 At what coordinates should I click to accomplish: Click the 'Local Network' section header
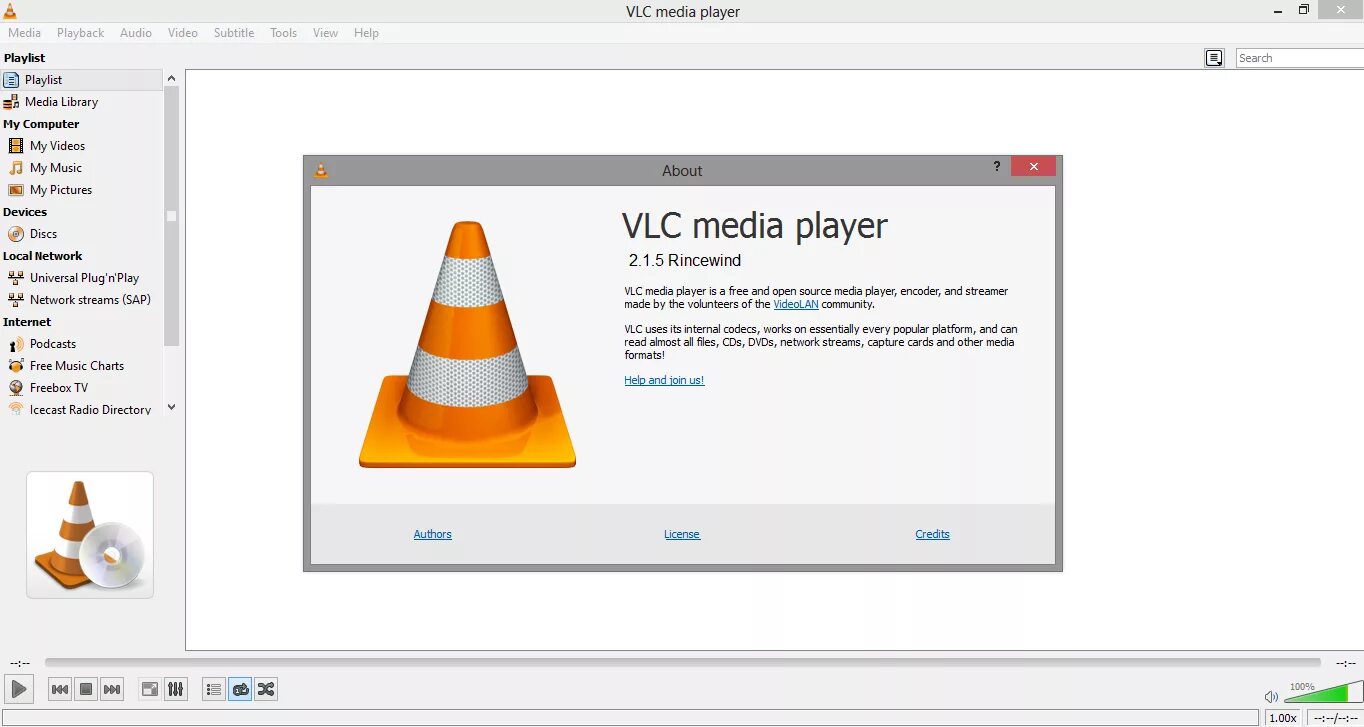coord(43,256)
